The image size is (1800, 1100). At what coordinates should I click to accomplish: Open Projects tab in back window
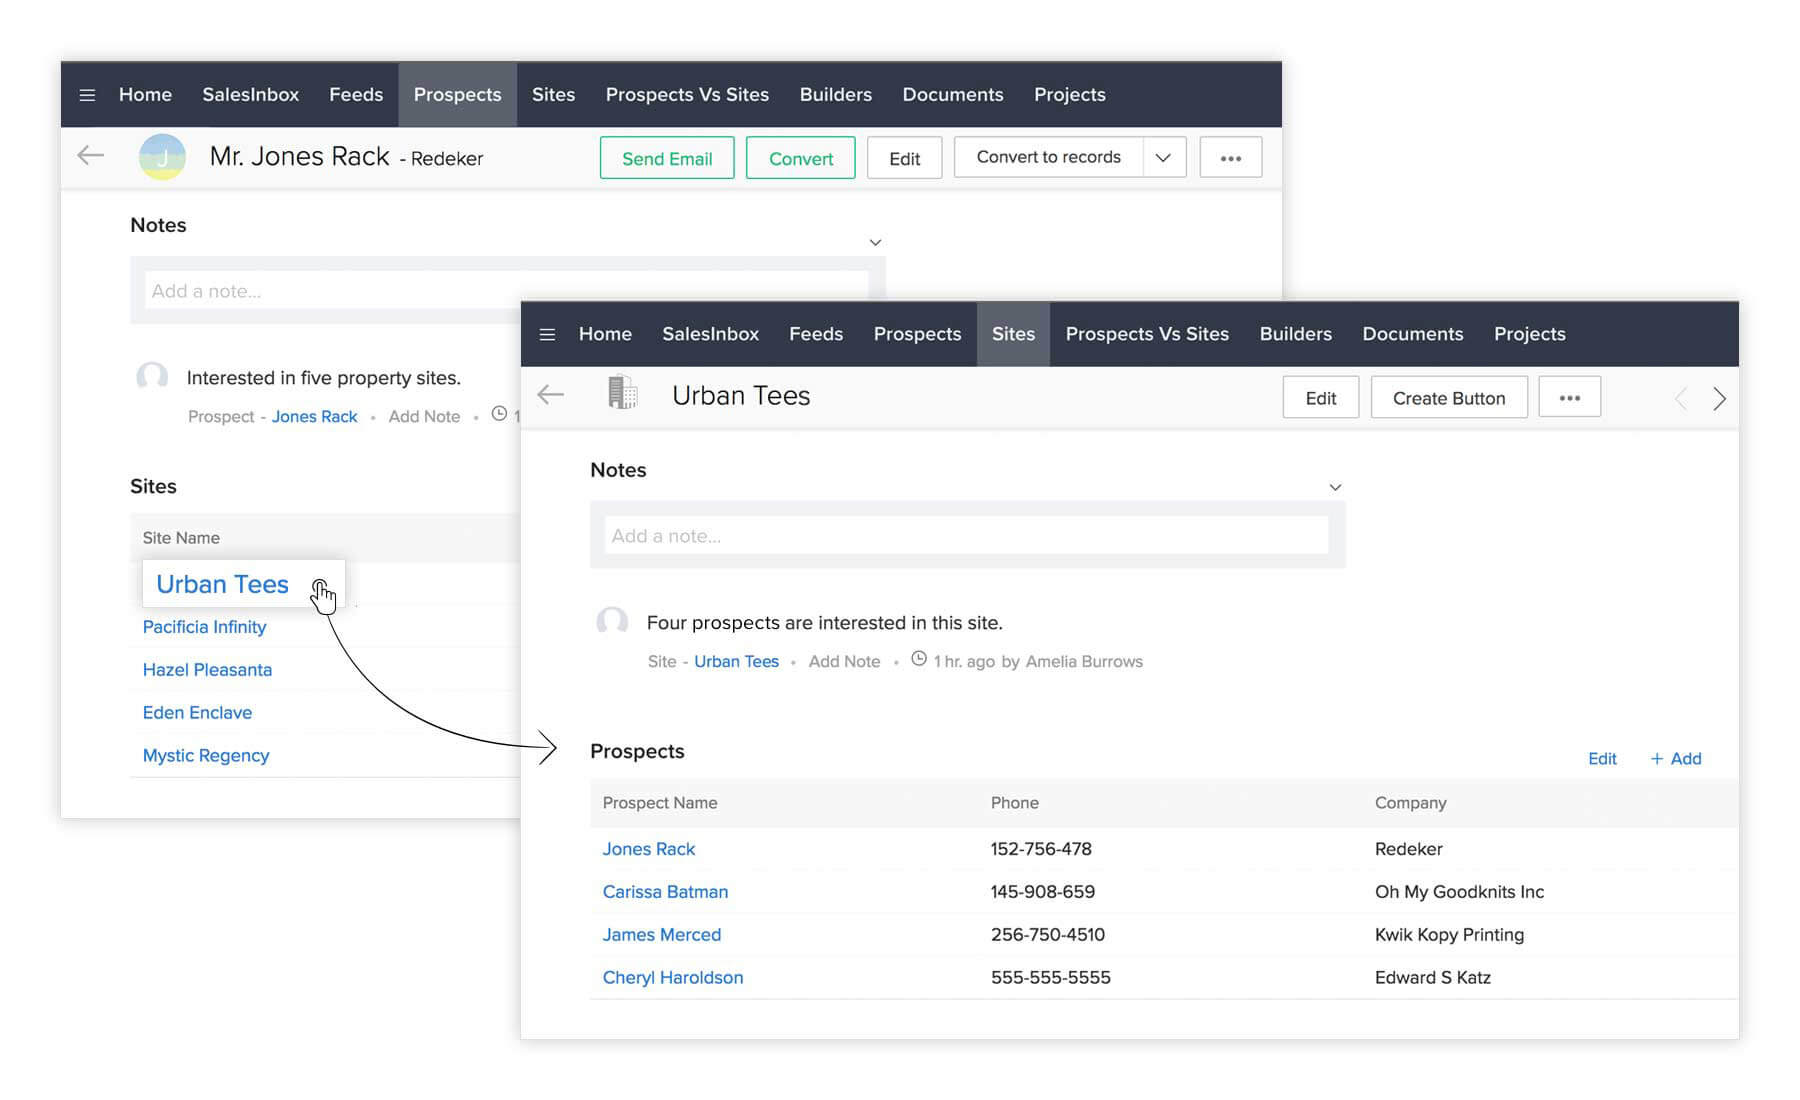pos(1069,94)
